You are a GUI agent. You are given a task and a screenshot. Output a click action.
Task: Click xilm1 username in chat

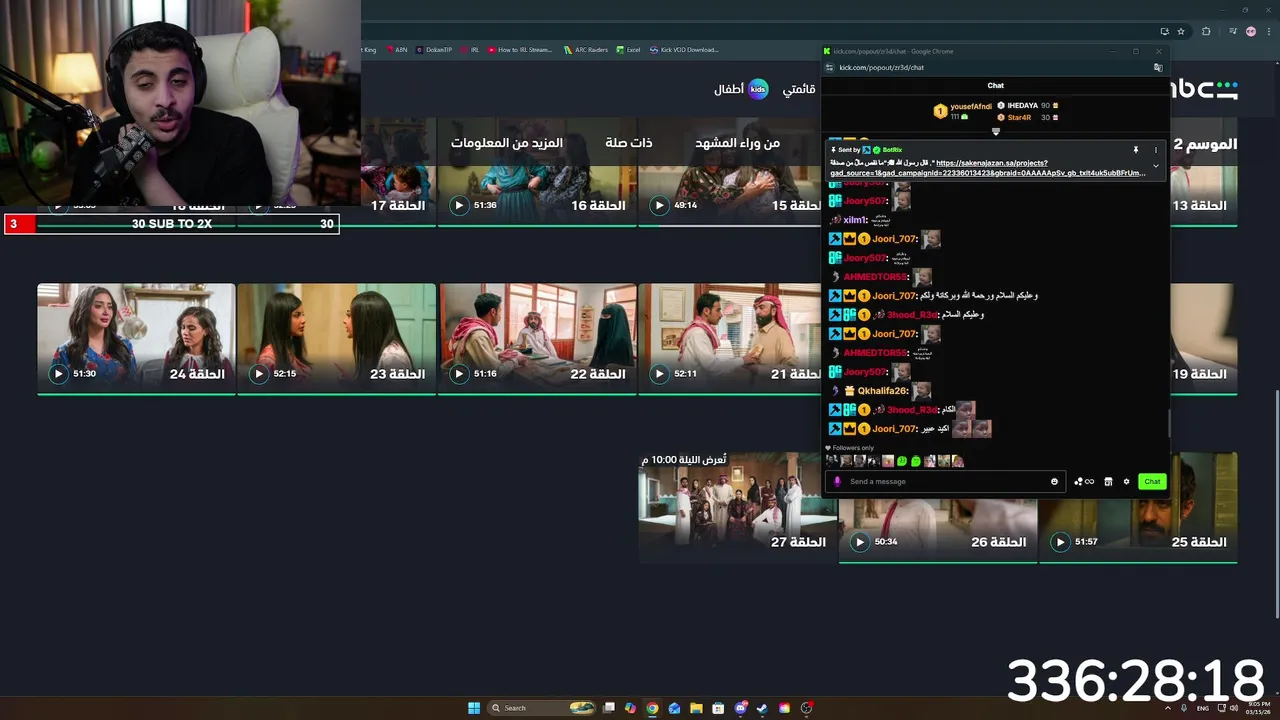[x=855, y=220]
